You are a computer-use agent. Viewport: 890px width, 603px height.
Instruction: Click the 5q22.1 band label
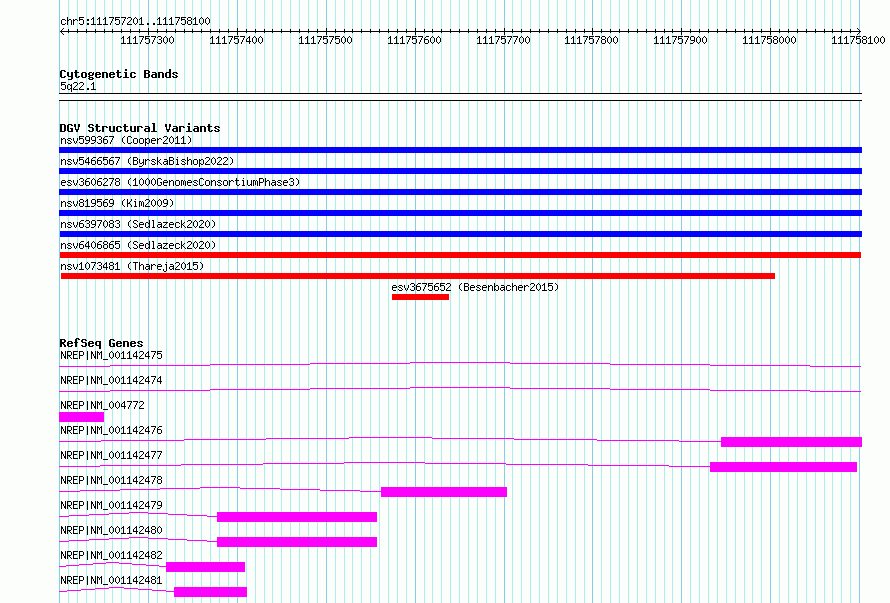(78, 86)
